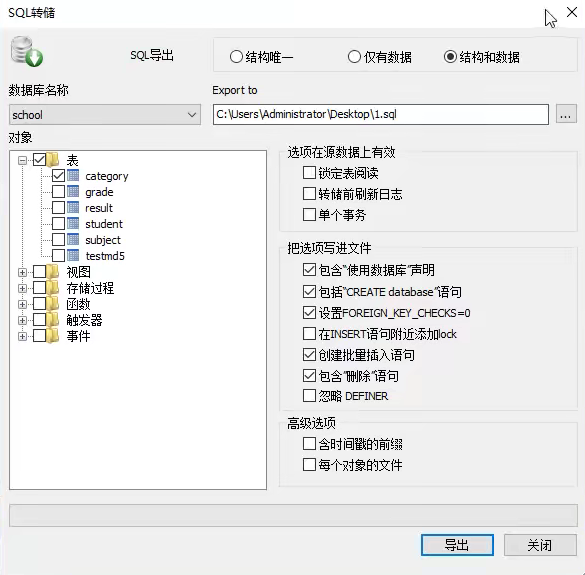The height and width of the screenshot is (575, 585).
Task: Select the 结构唯一 radio button
Action: click(236, 57)
